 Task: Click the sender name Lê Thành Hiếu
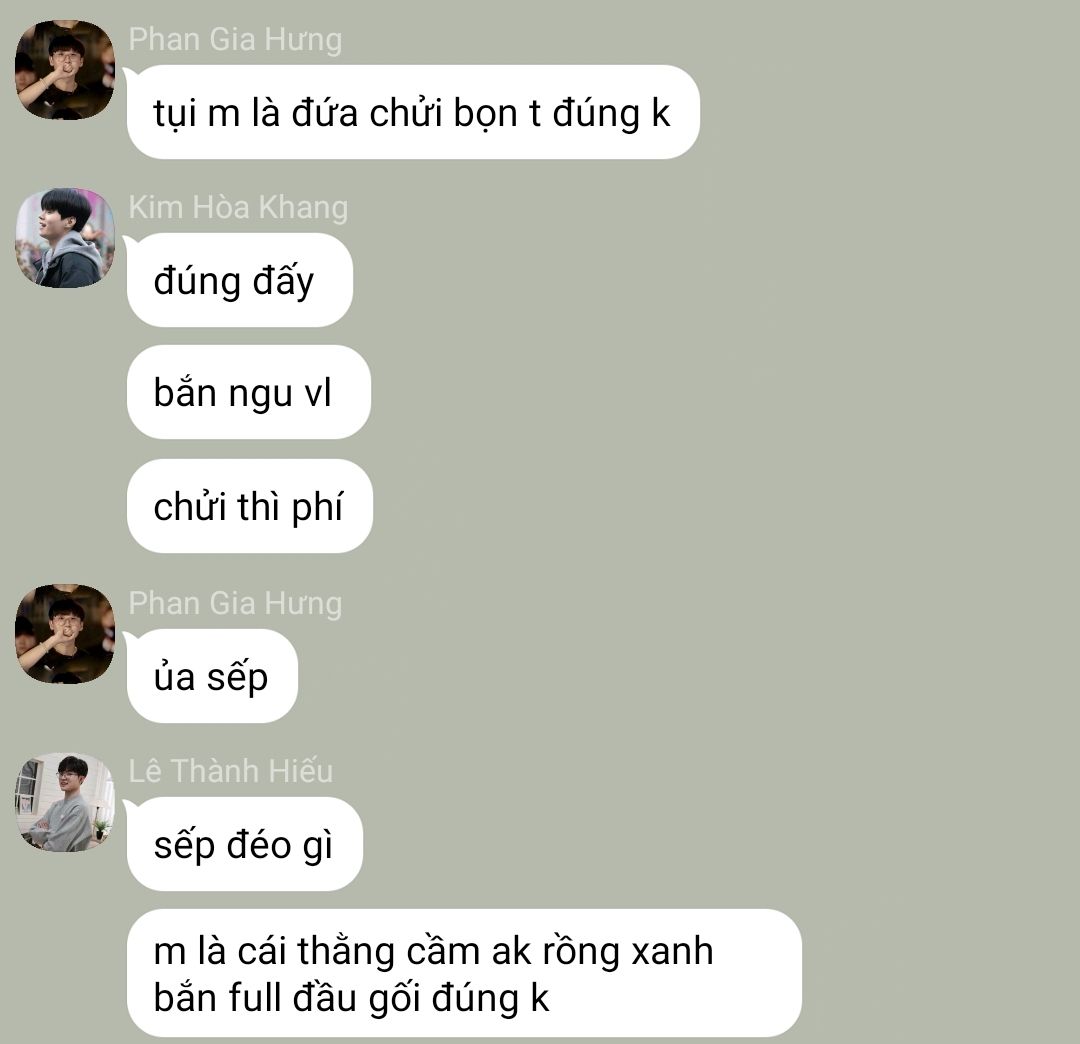coord(231,771)
